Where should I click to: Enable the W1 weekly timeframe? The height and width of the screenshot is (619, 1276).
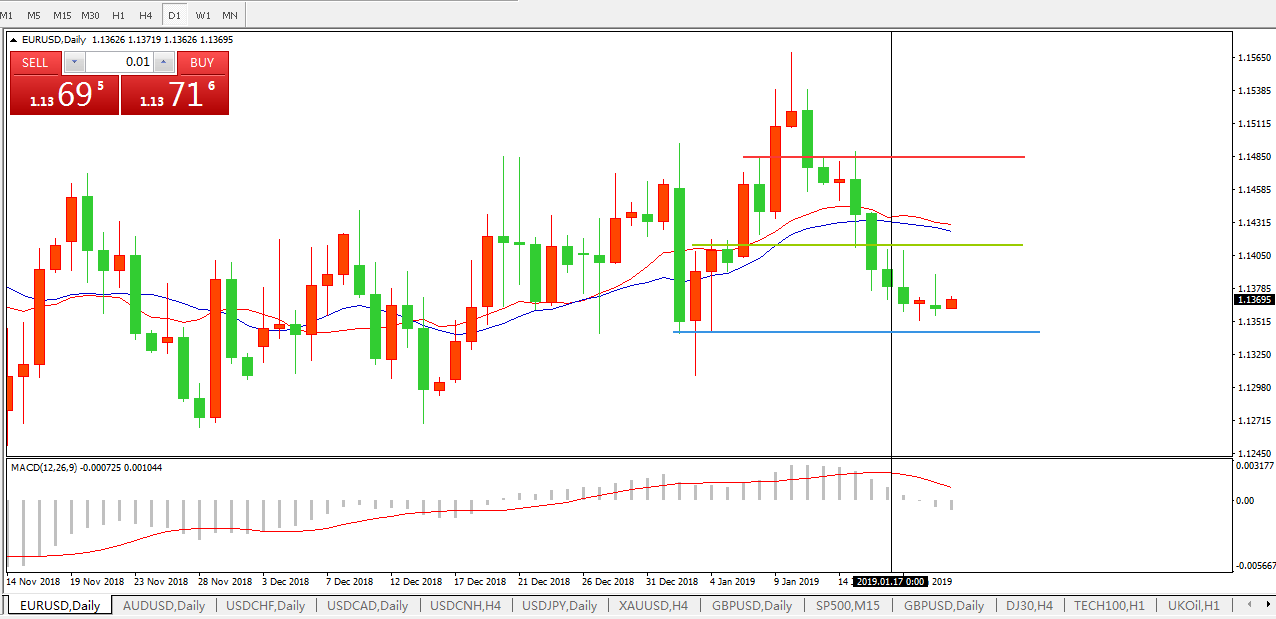click(x=203, y=15)
